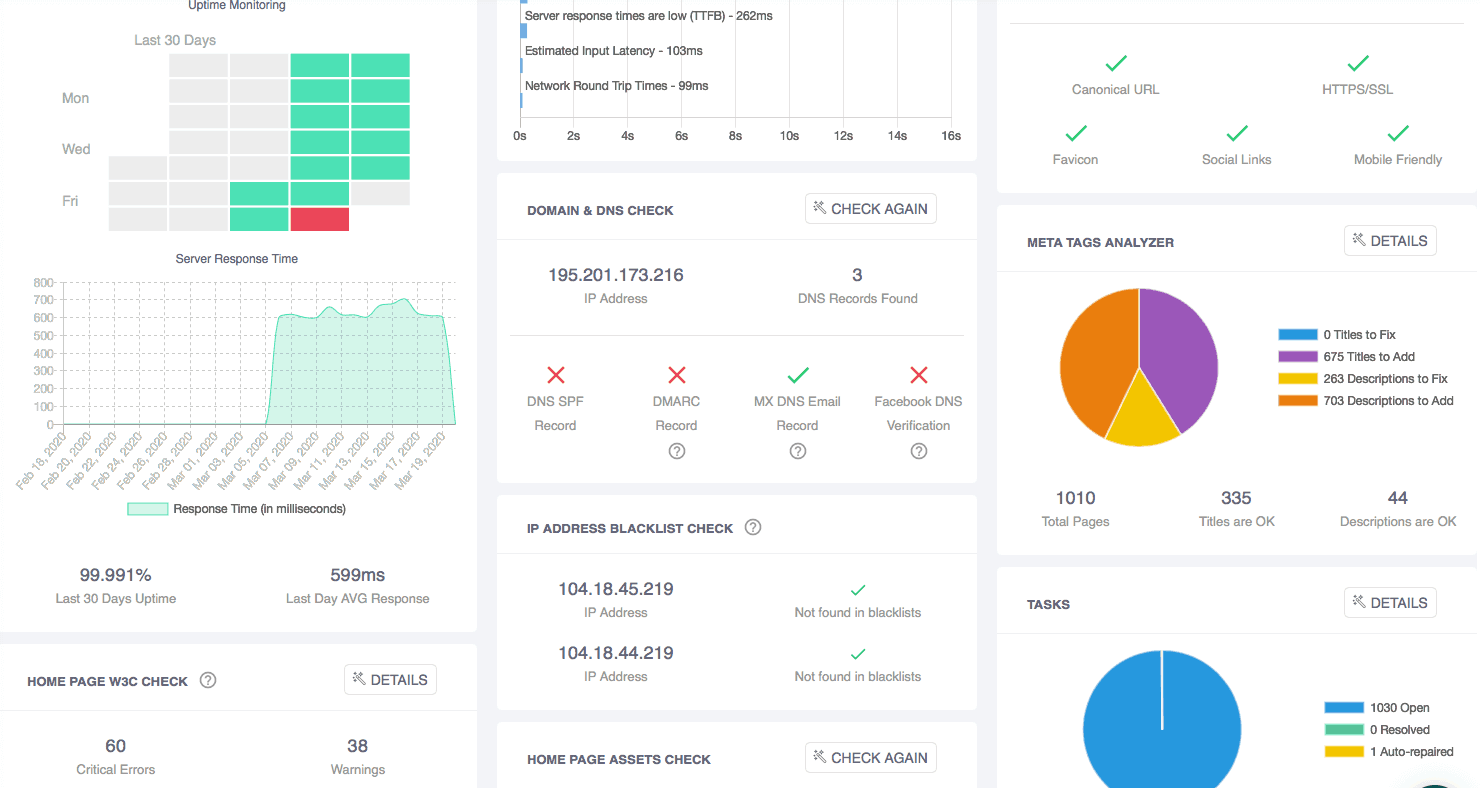This screenshot has height=788, width=1480.
Task: Open Details for Home Page W3C Check
Action: pyautogui.click(x=390, y=680)
